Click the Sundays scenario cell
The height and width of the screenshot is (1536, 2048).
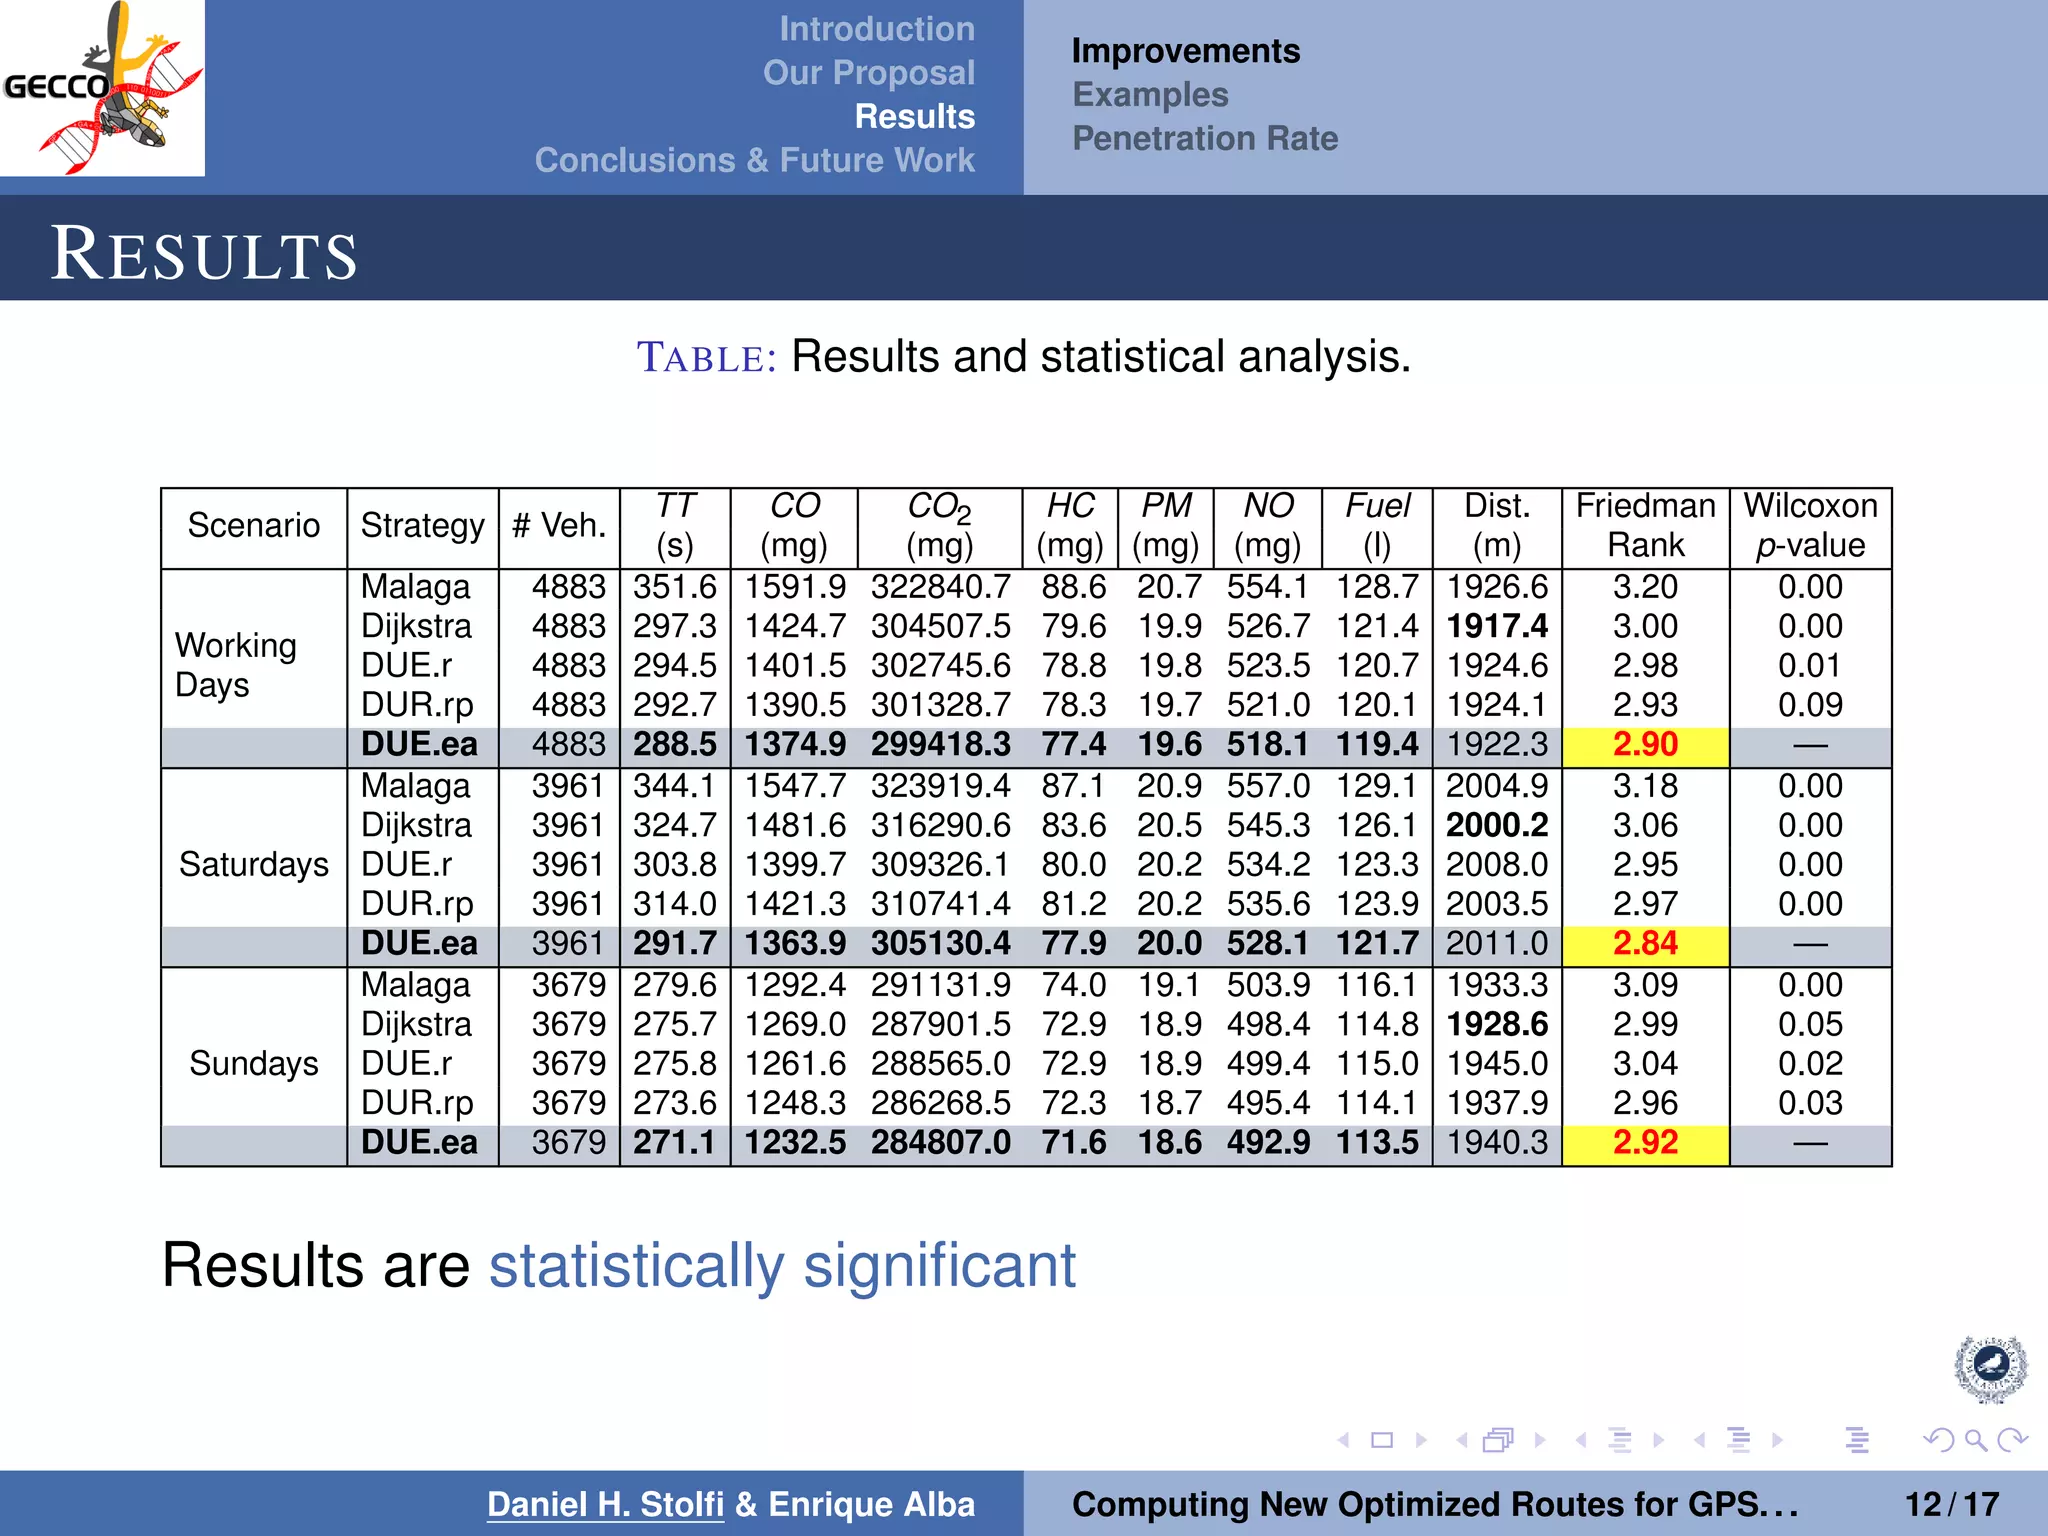click(254, 1063)
